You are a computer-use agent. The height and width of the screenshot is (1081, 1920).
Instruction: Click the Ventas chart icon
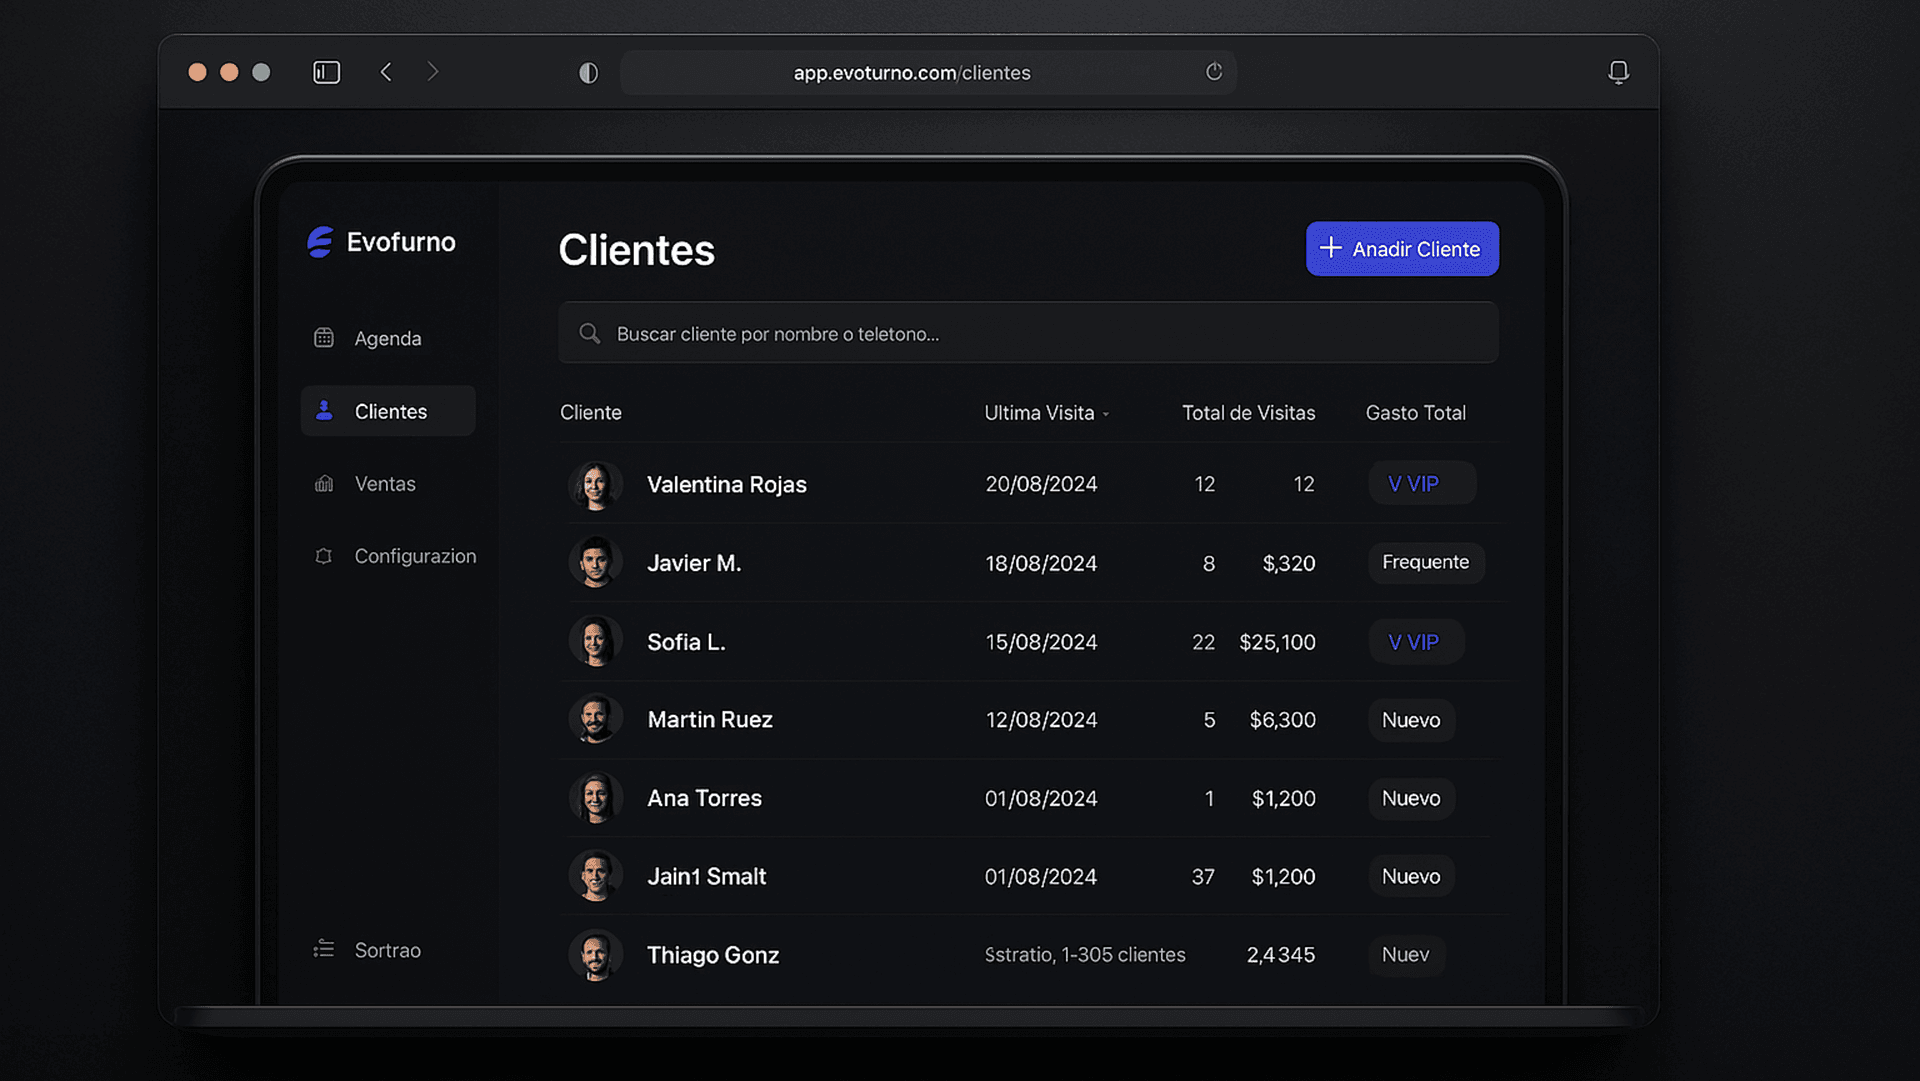point(324,484)
